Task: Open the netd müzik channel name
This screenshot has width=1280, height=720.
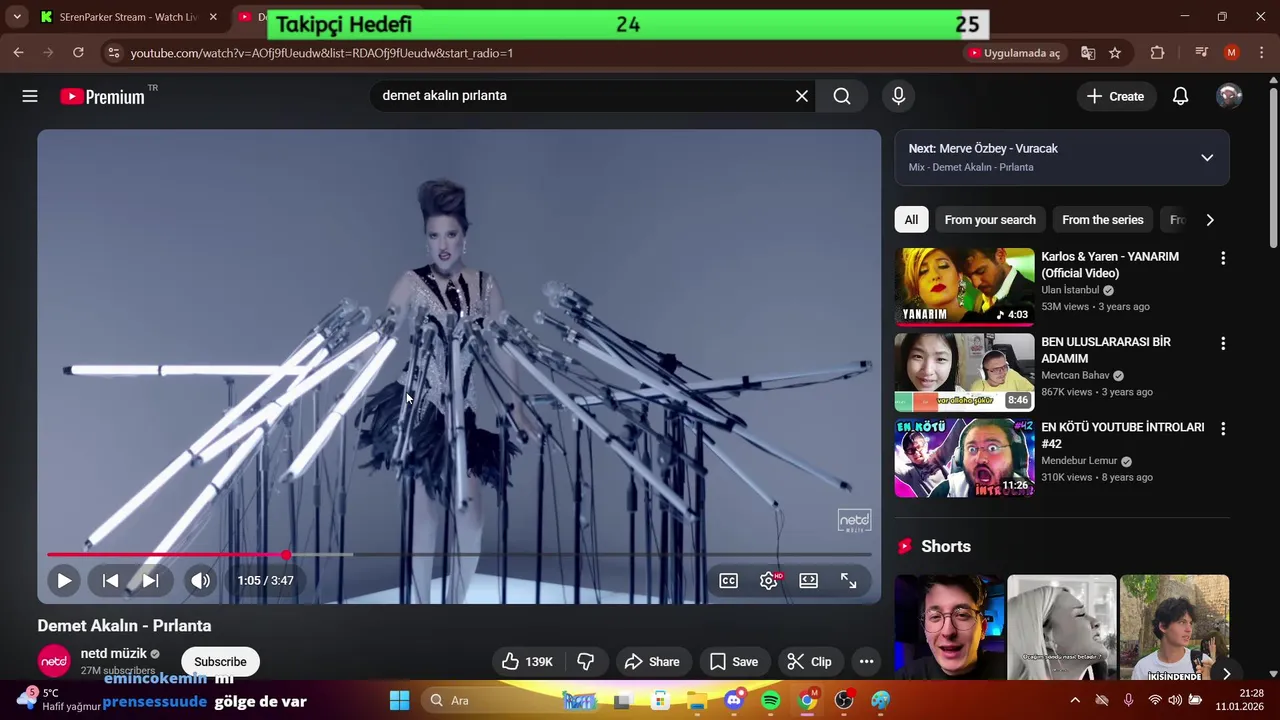Action: pos(114,654)
